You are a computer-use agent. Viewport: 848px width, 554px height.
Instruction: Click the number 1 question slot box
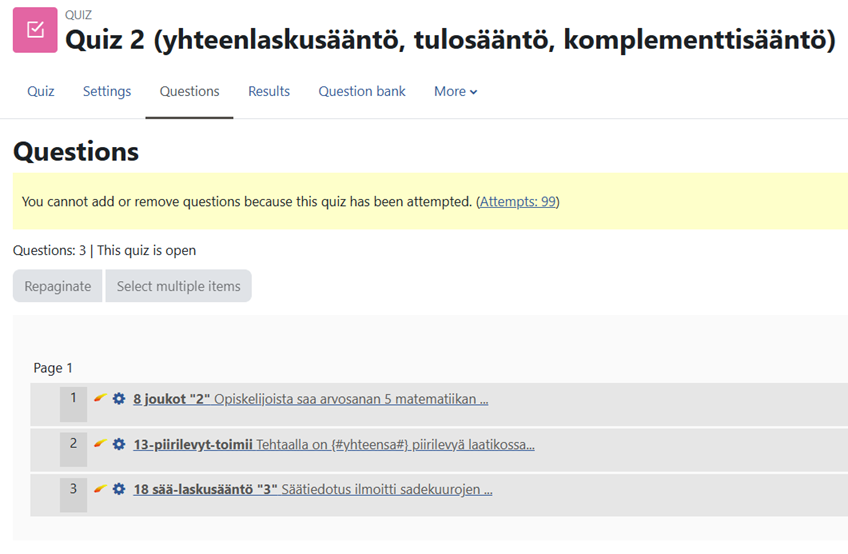coord(73,403)
